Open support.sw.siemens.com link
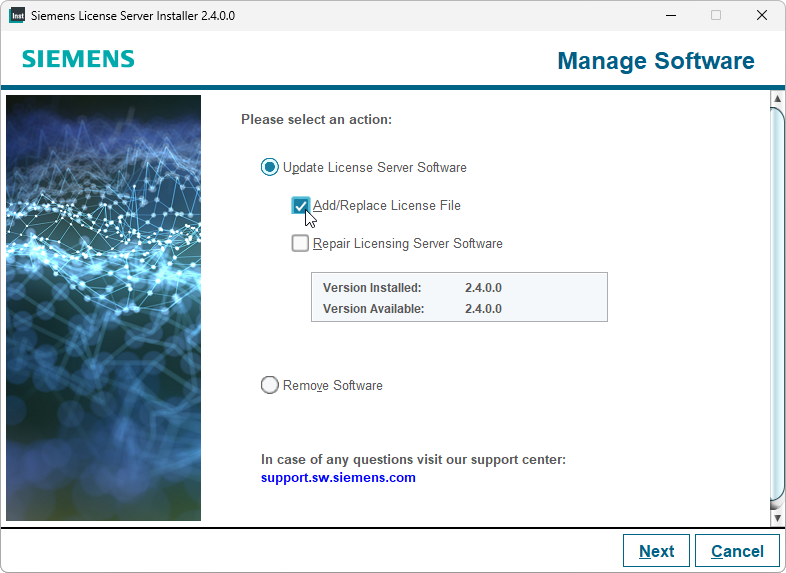This screenshot has width=786, height=573. pos(338,477)
